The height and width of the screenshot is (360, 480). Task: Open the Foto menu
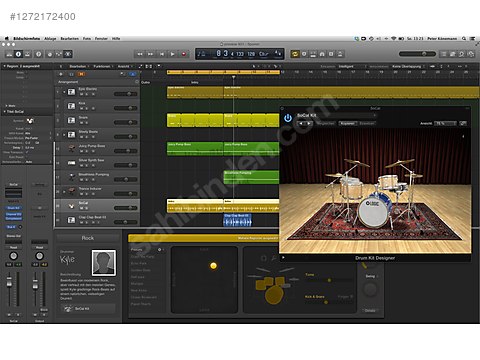coord(87,39)
